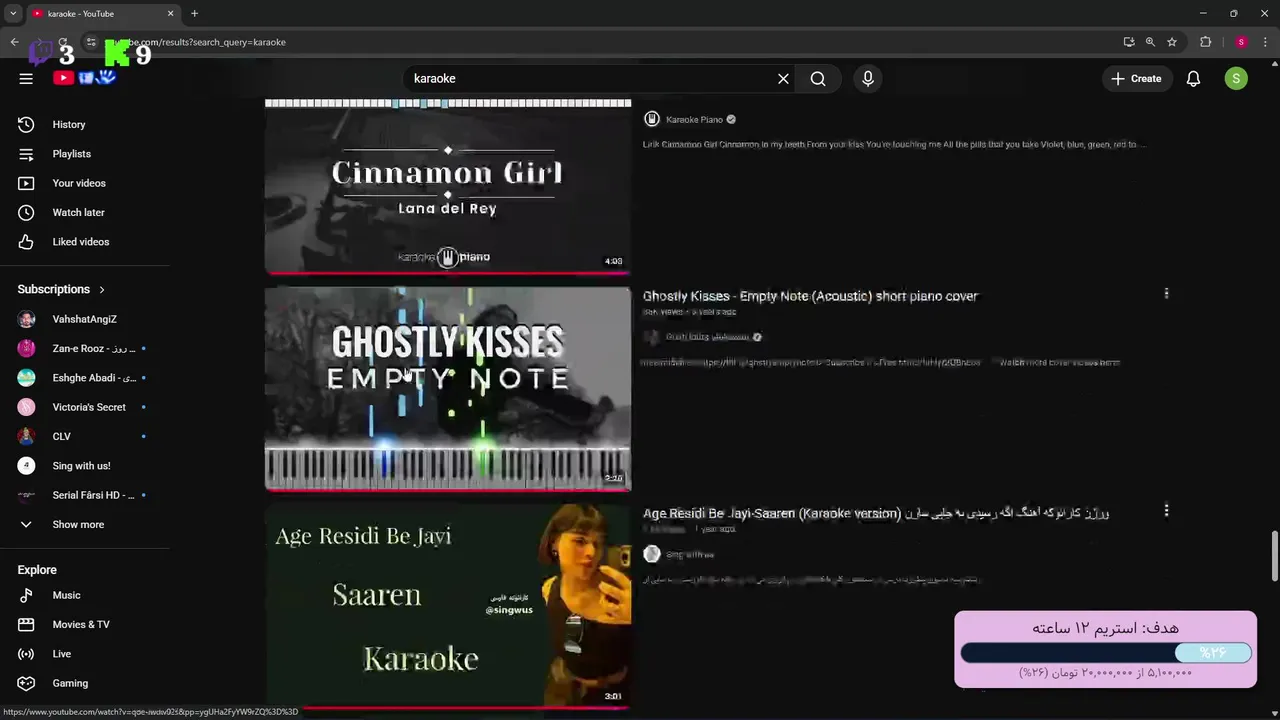Screen dimensions: 1280x720
Task: Click the page vertical scrollbar thumb
Action: coord(1274,556)
